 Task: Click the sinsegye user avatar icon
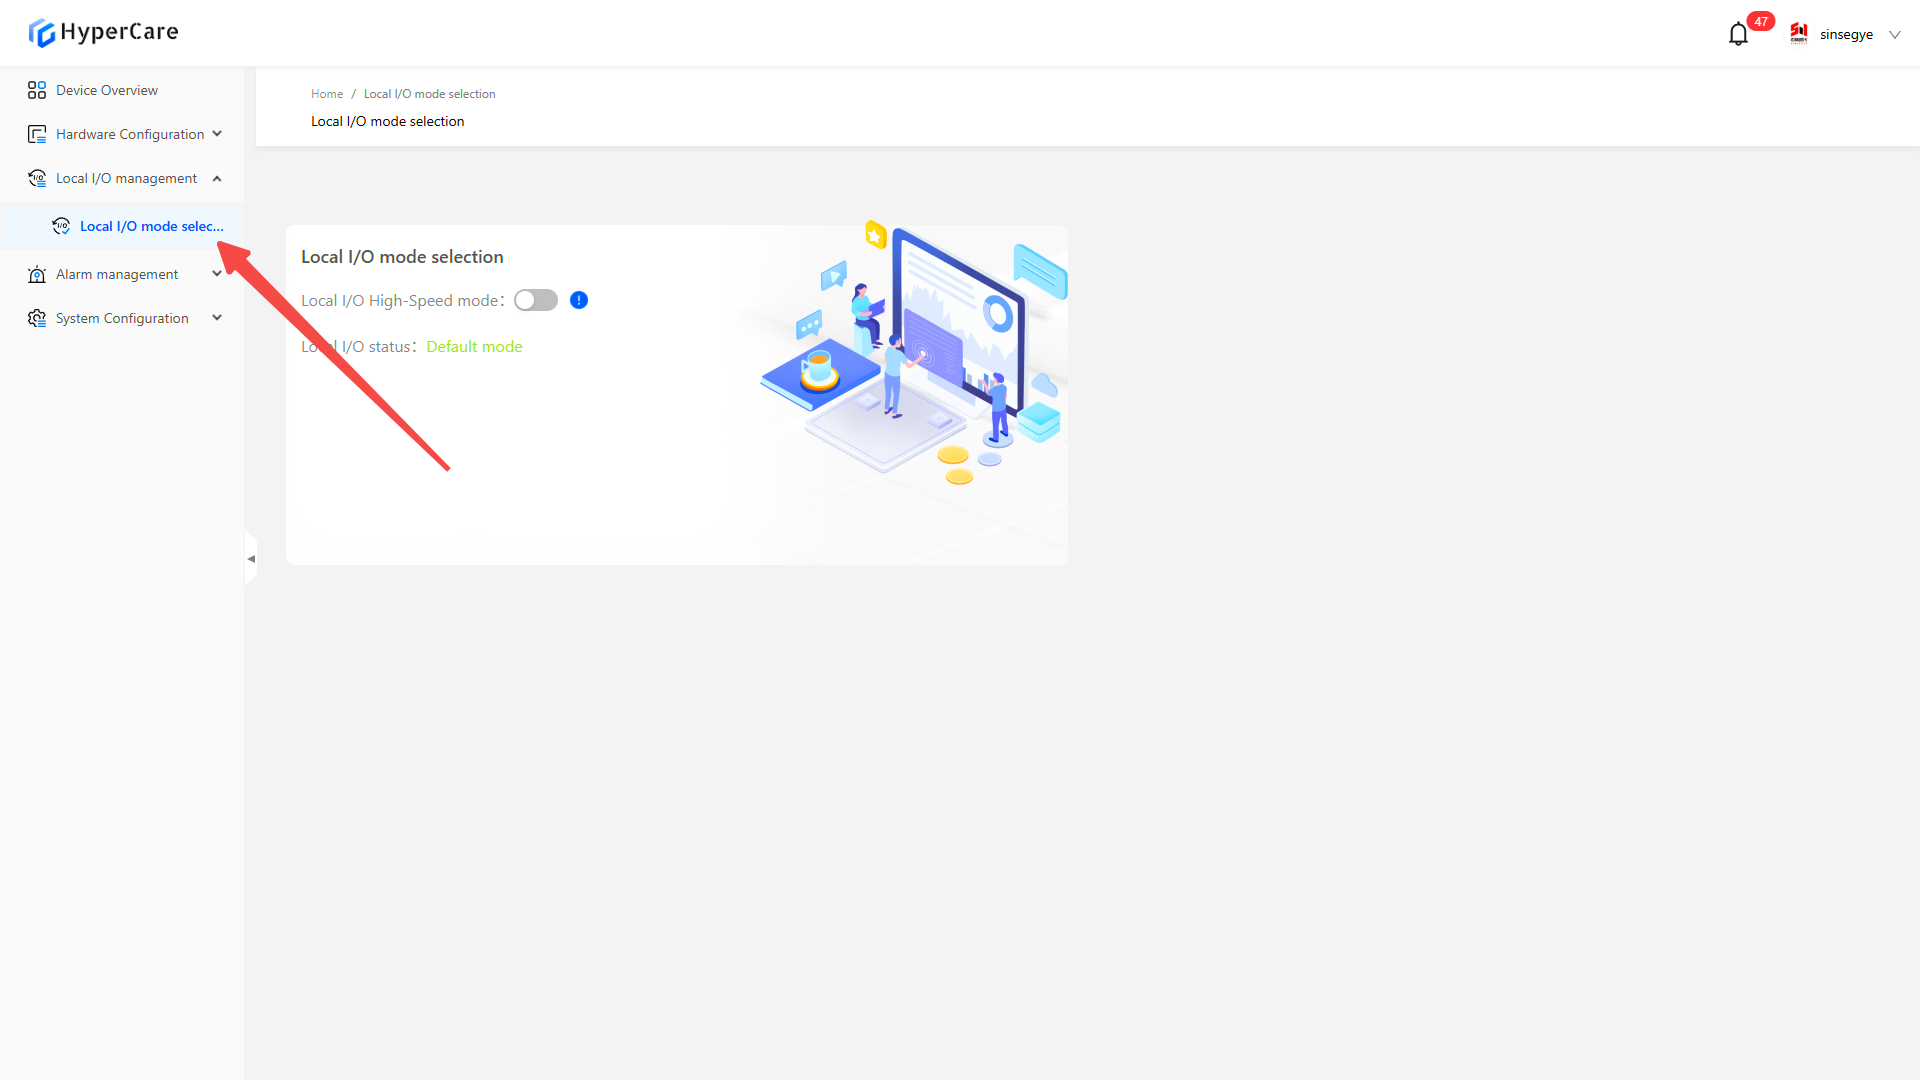1799,34
